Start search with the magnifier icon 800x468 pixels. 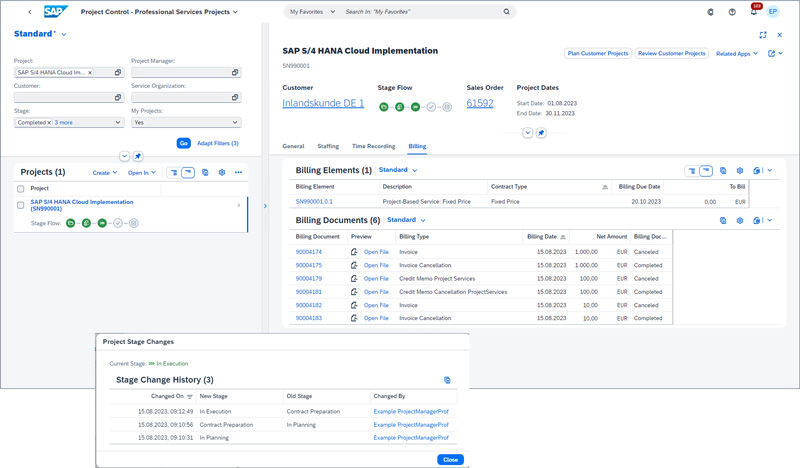(x=506, y=12)
